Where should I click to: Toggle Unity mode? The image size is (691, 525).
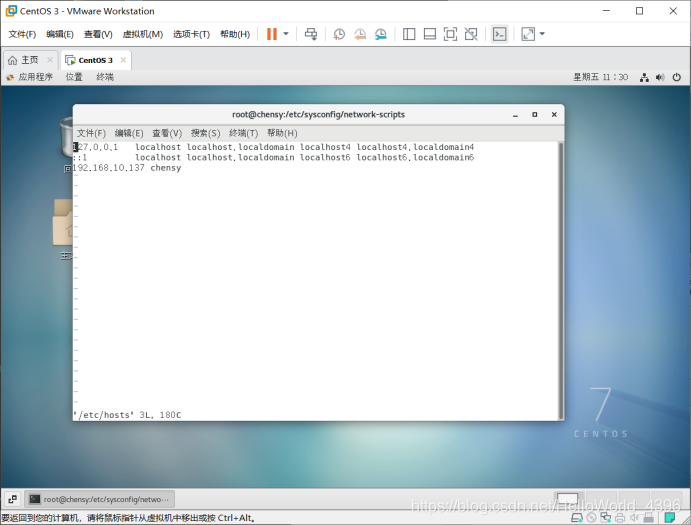pos(471,34)
